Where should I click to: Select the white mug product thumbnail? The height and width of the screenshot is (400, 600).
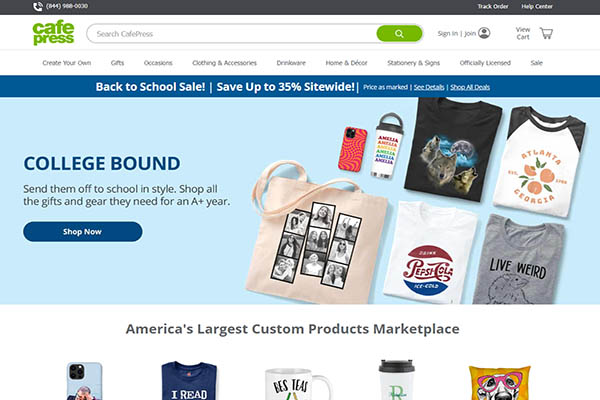pyautogui.click(x=298, y=384)
